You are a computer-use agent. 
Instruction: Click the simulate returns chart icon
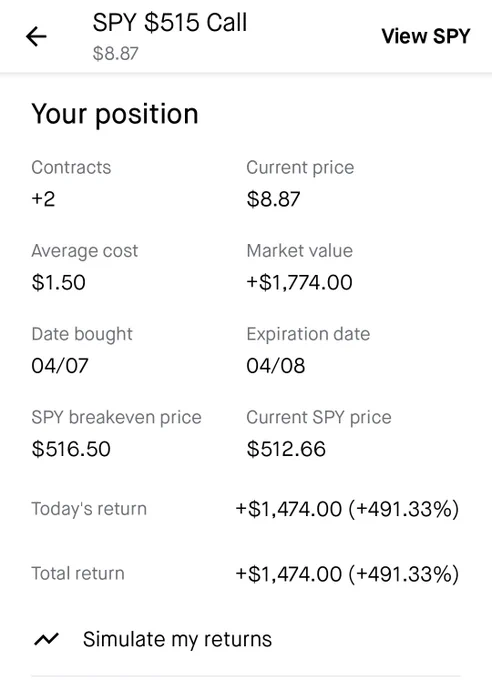pos(46,639)
